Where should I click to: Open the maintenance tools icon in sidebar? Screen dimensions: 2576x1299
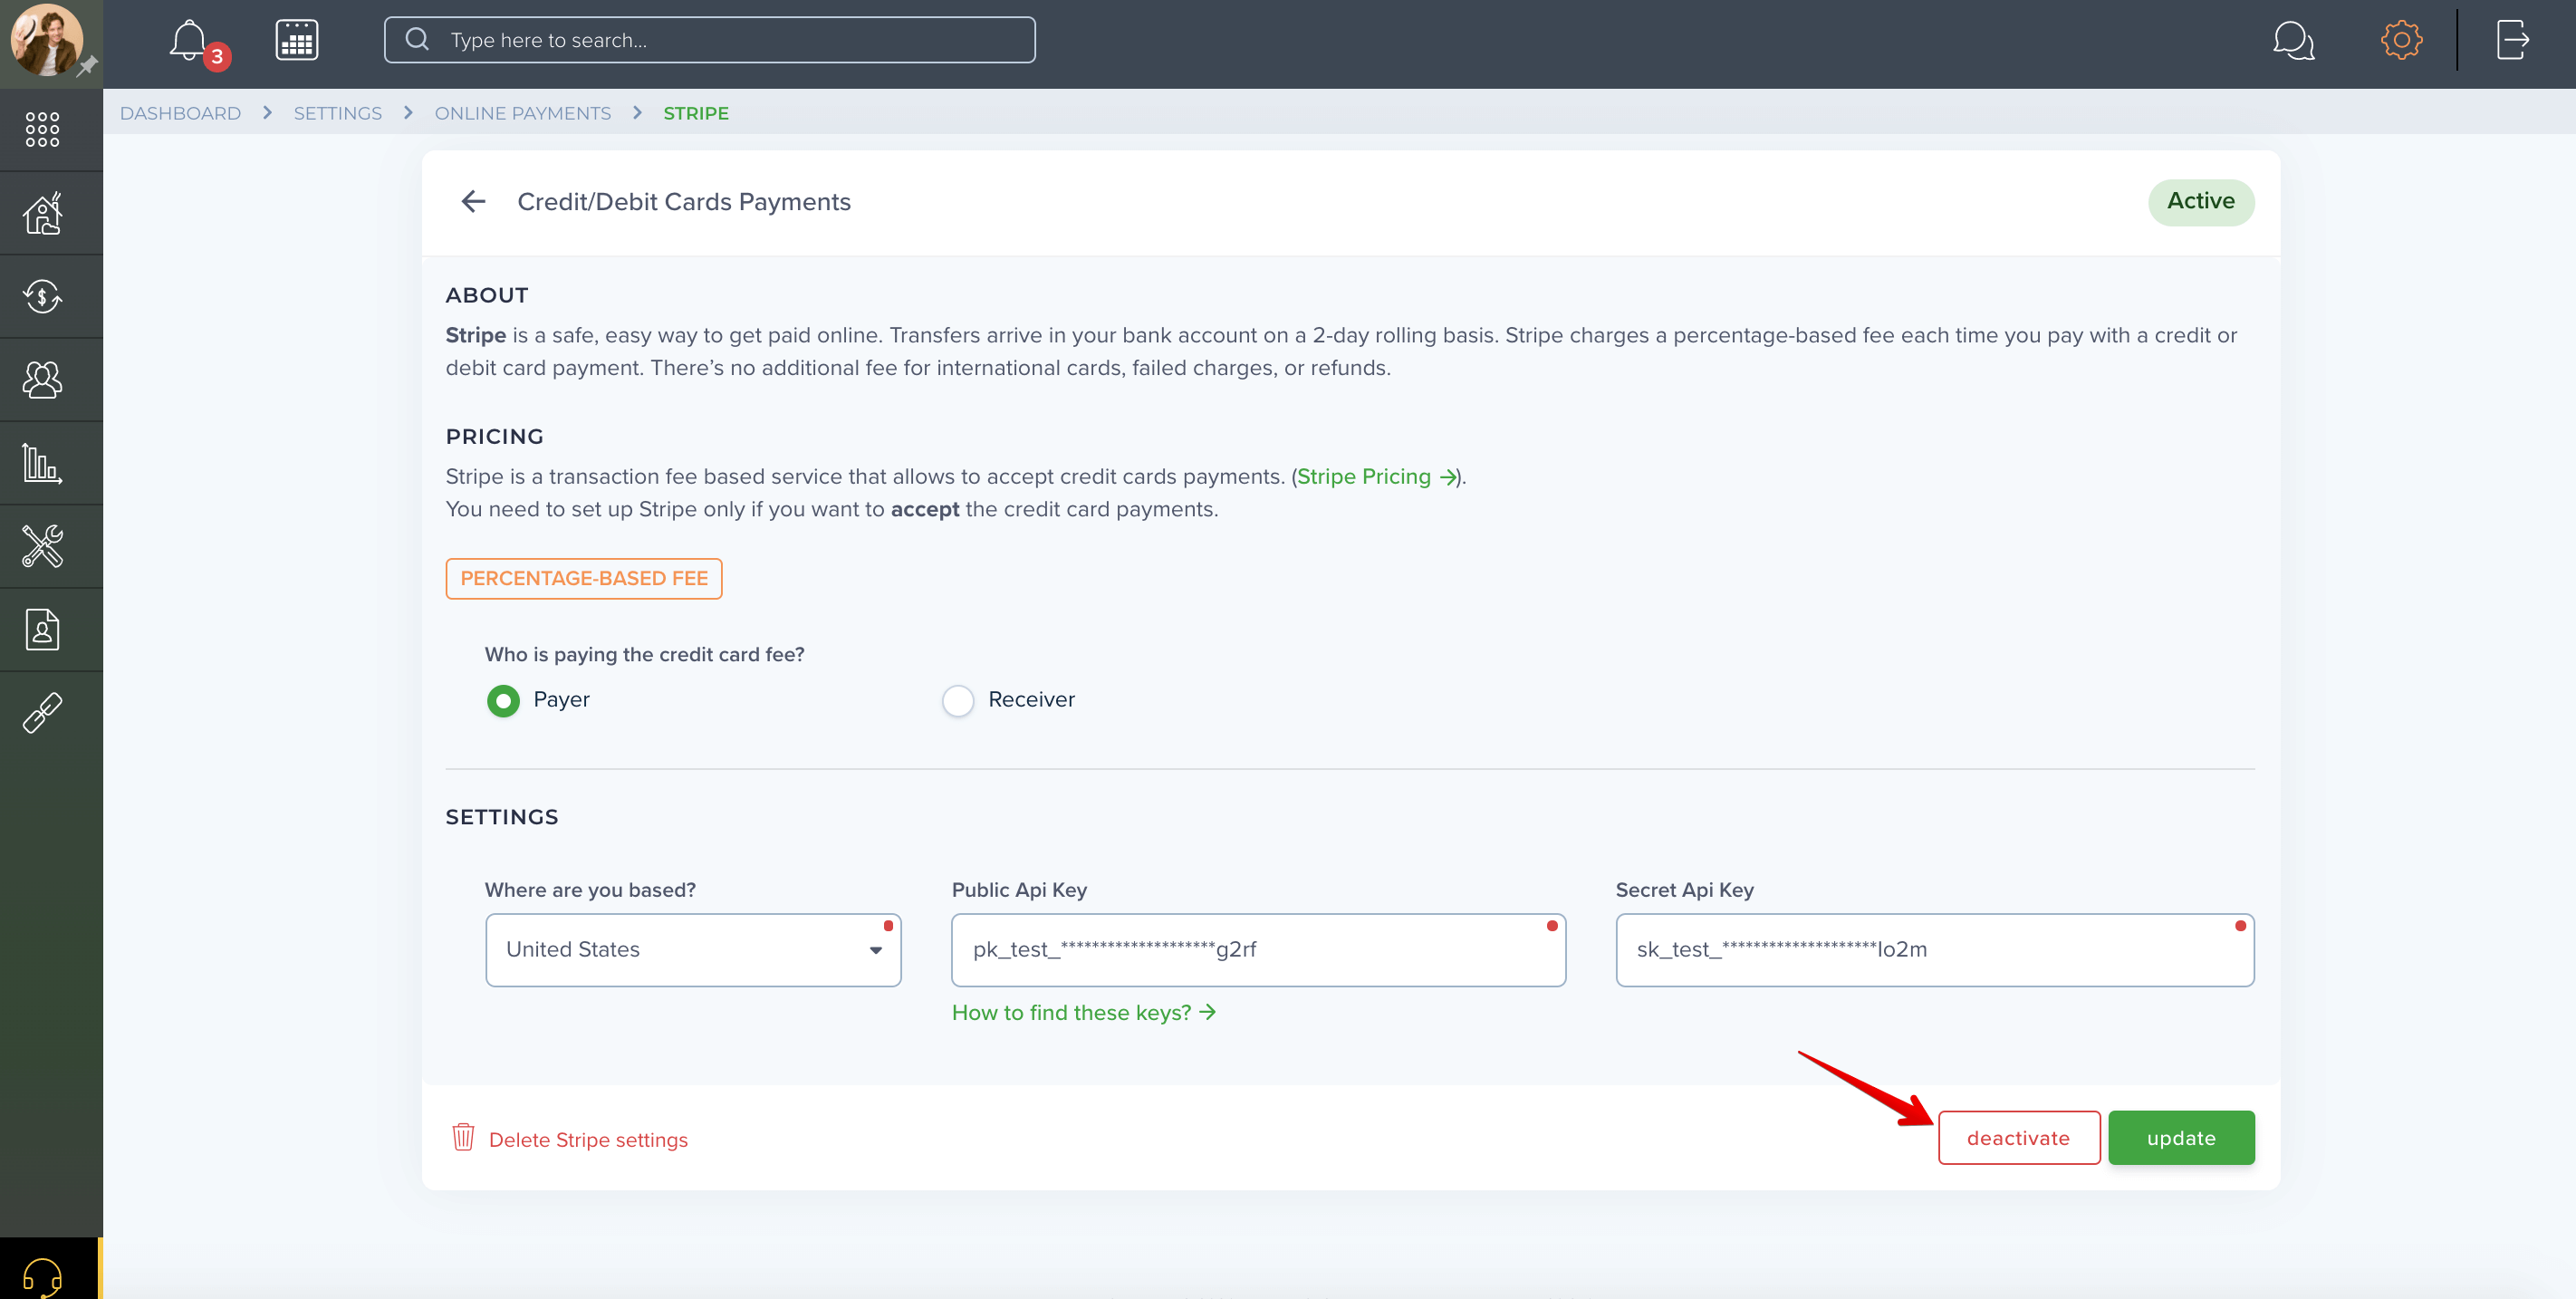point(42,546)
